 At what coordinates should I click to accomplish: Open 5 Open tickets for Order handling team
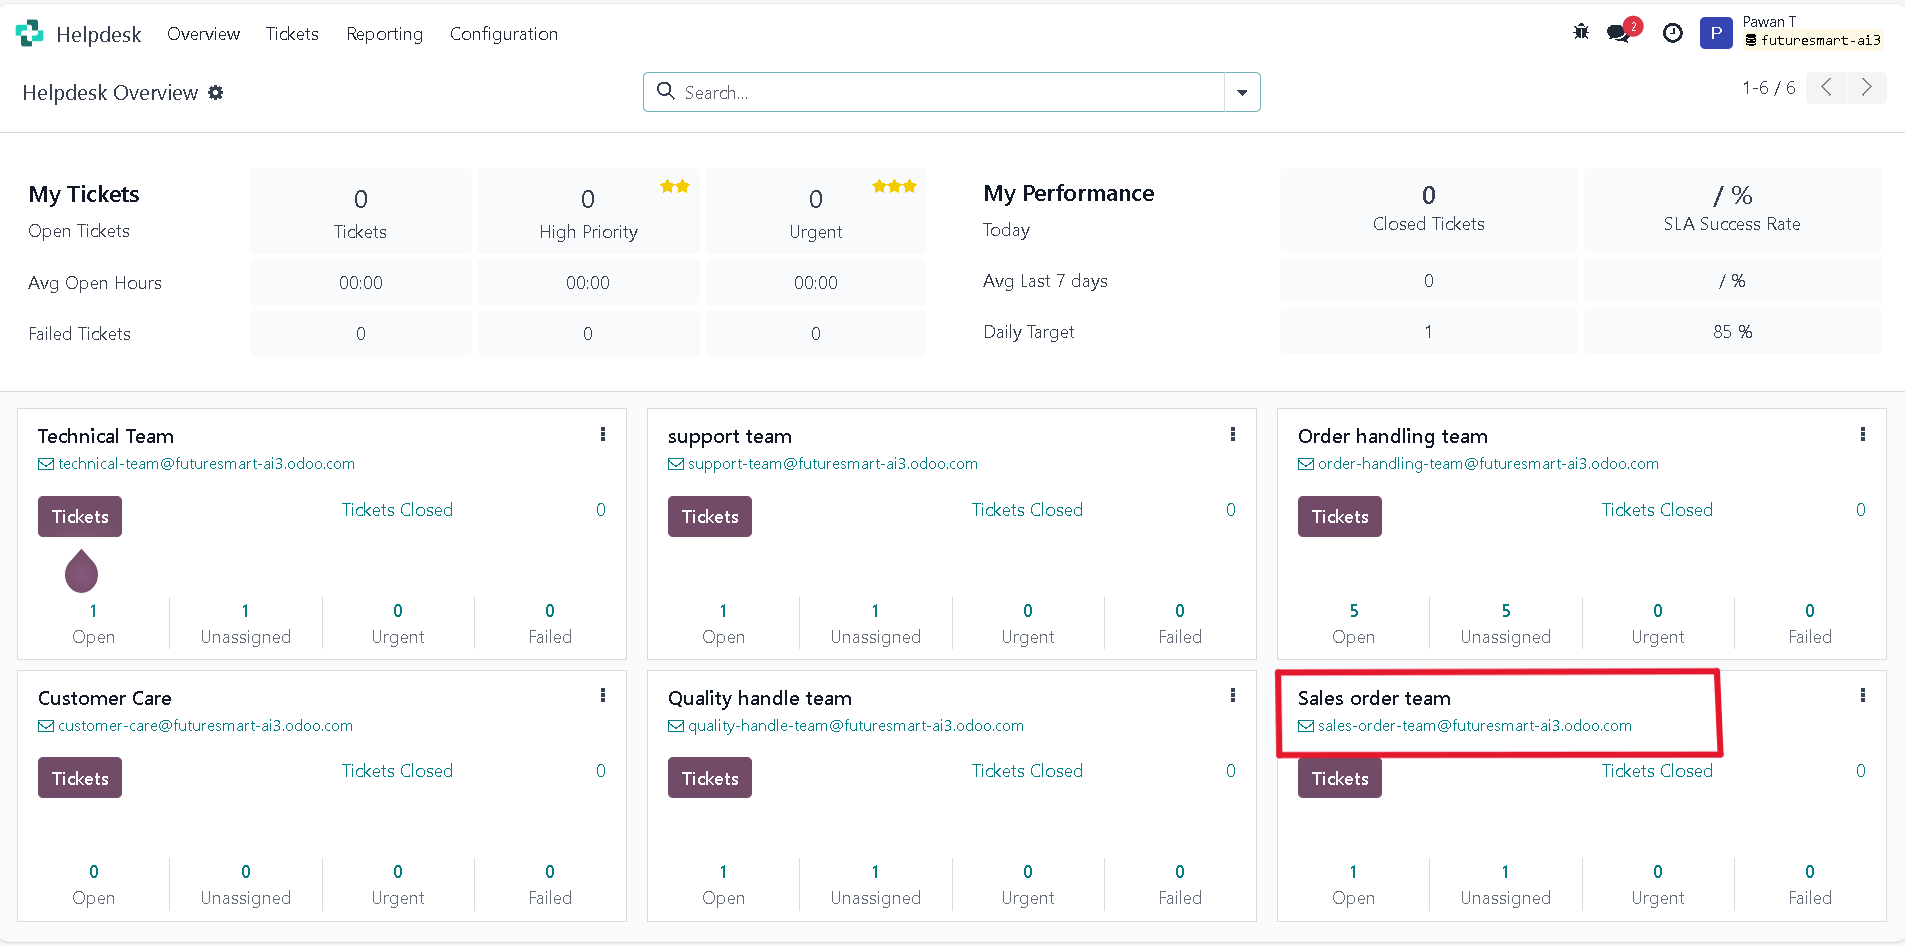click(x=1353, y=623)
